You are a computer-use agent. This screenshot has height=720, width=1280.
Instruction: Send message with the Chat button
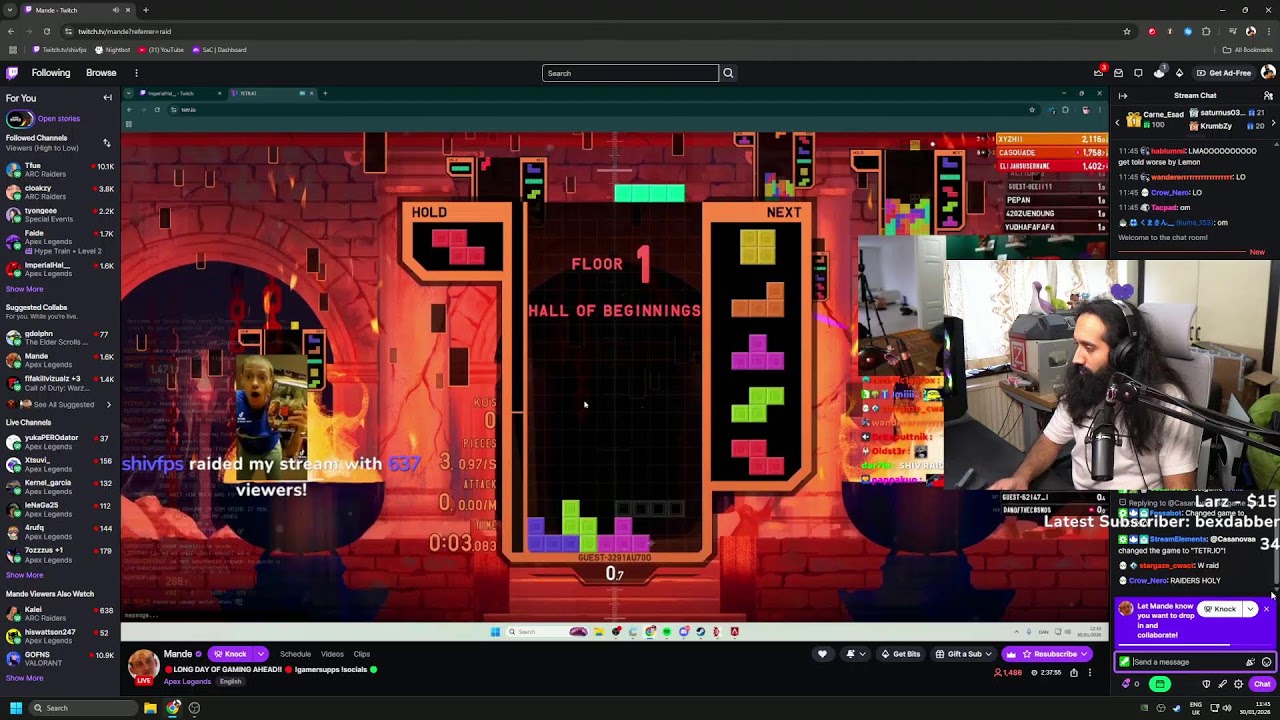pyautogui.click(x=1262, y=684)
